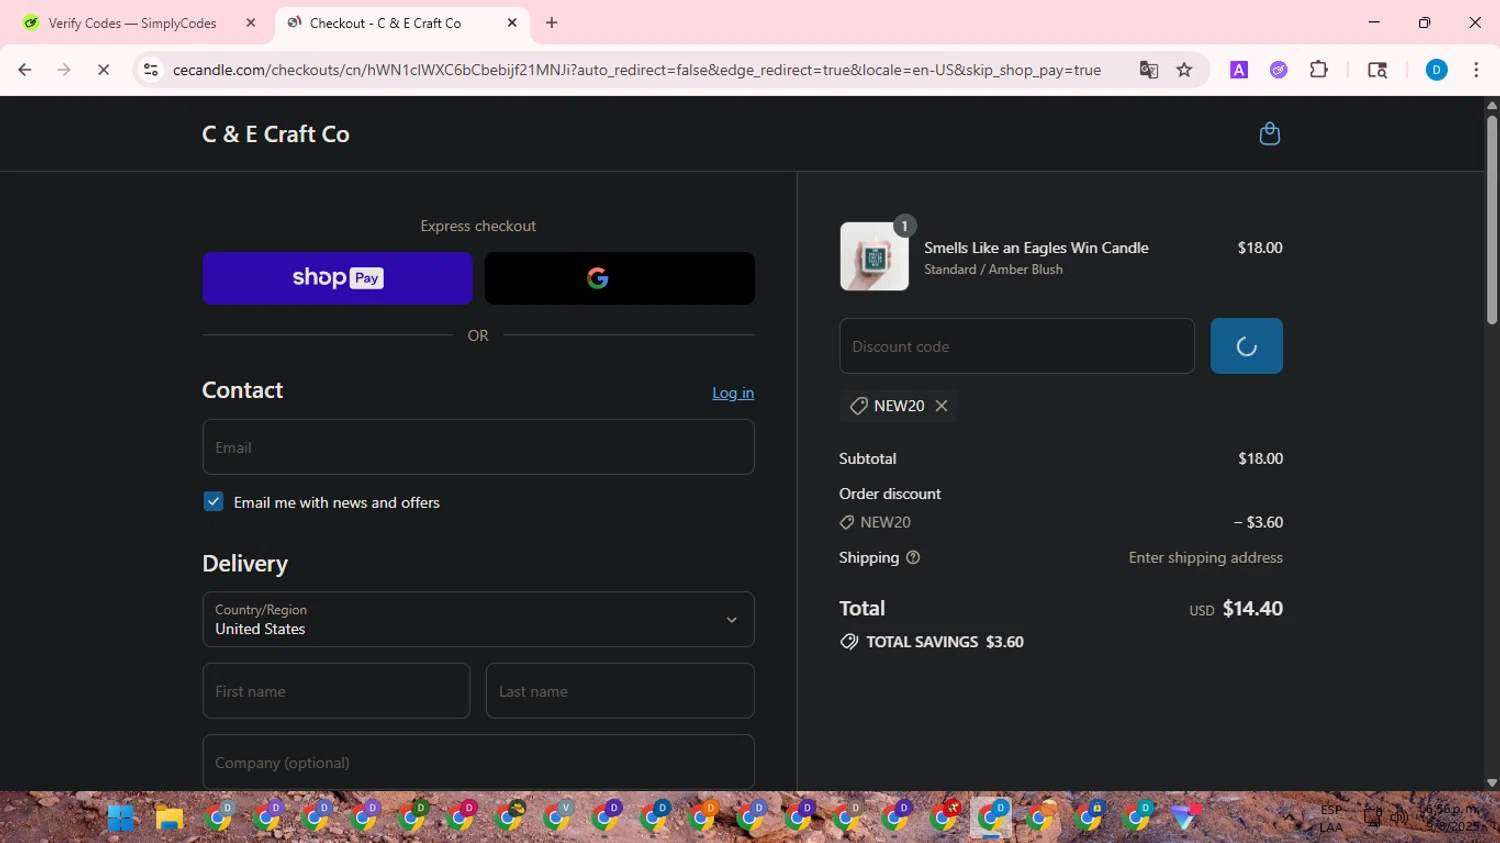Go forward in browser history
This screenshot has height=843, width=1500.
point(64,70)
